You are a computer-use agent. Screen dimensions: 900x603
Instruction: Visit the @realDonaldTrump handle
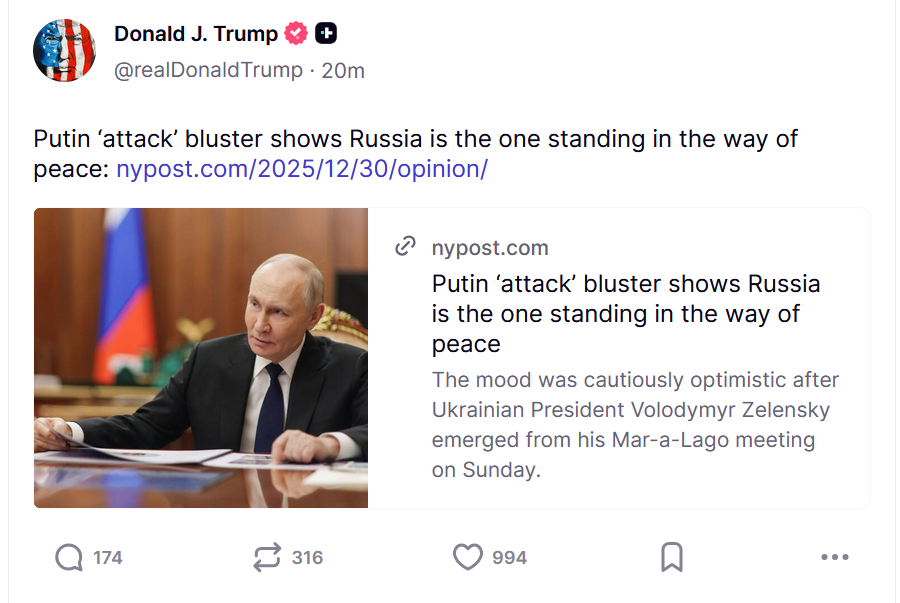(x=208, y=70)
